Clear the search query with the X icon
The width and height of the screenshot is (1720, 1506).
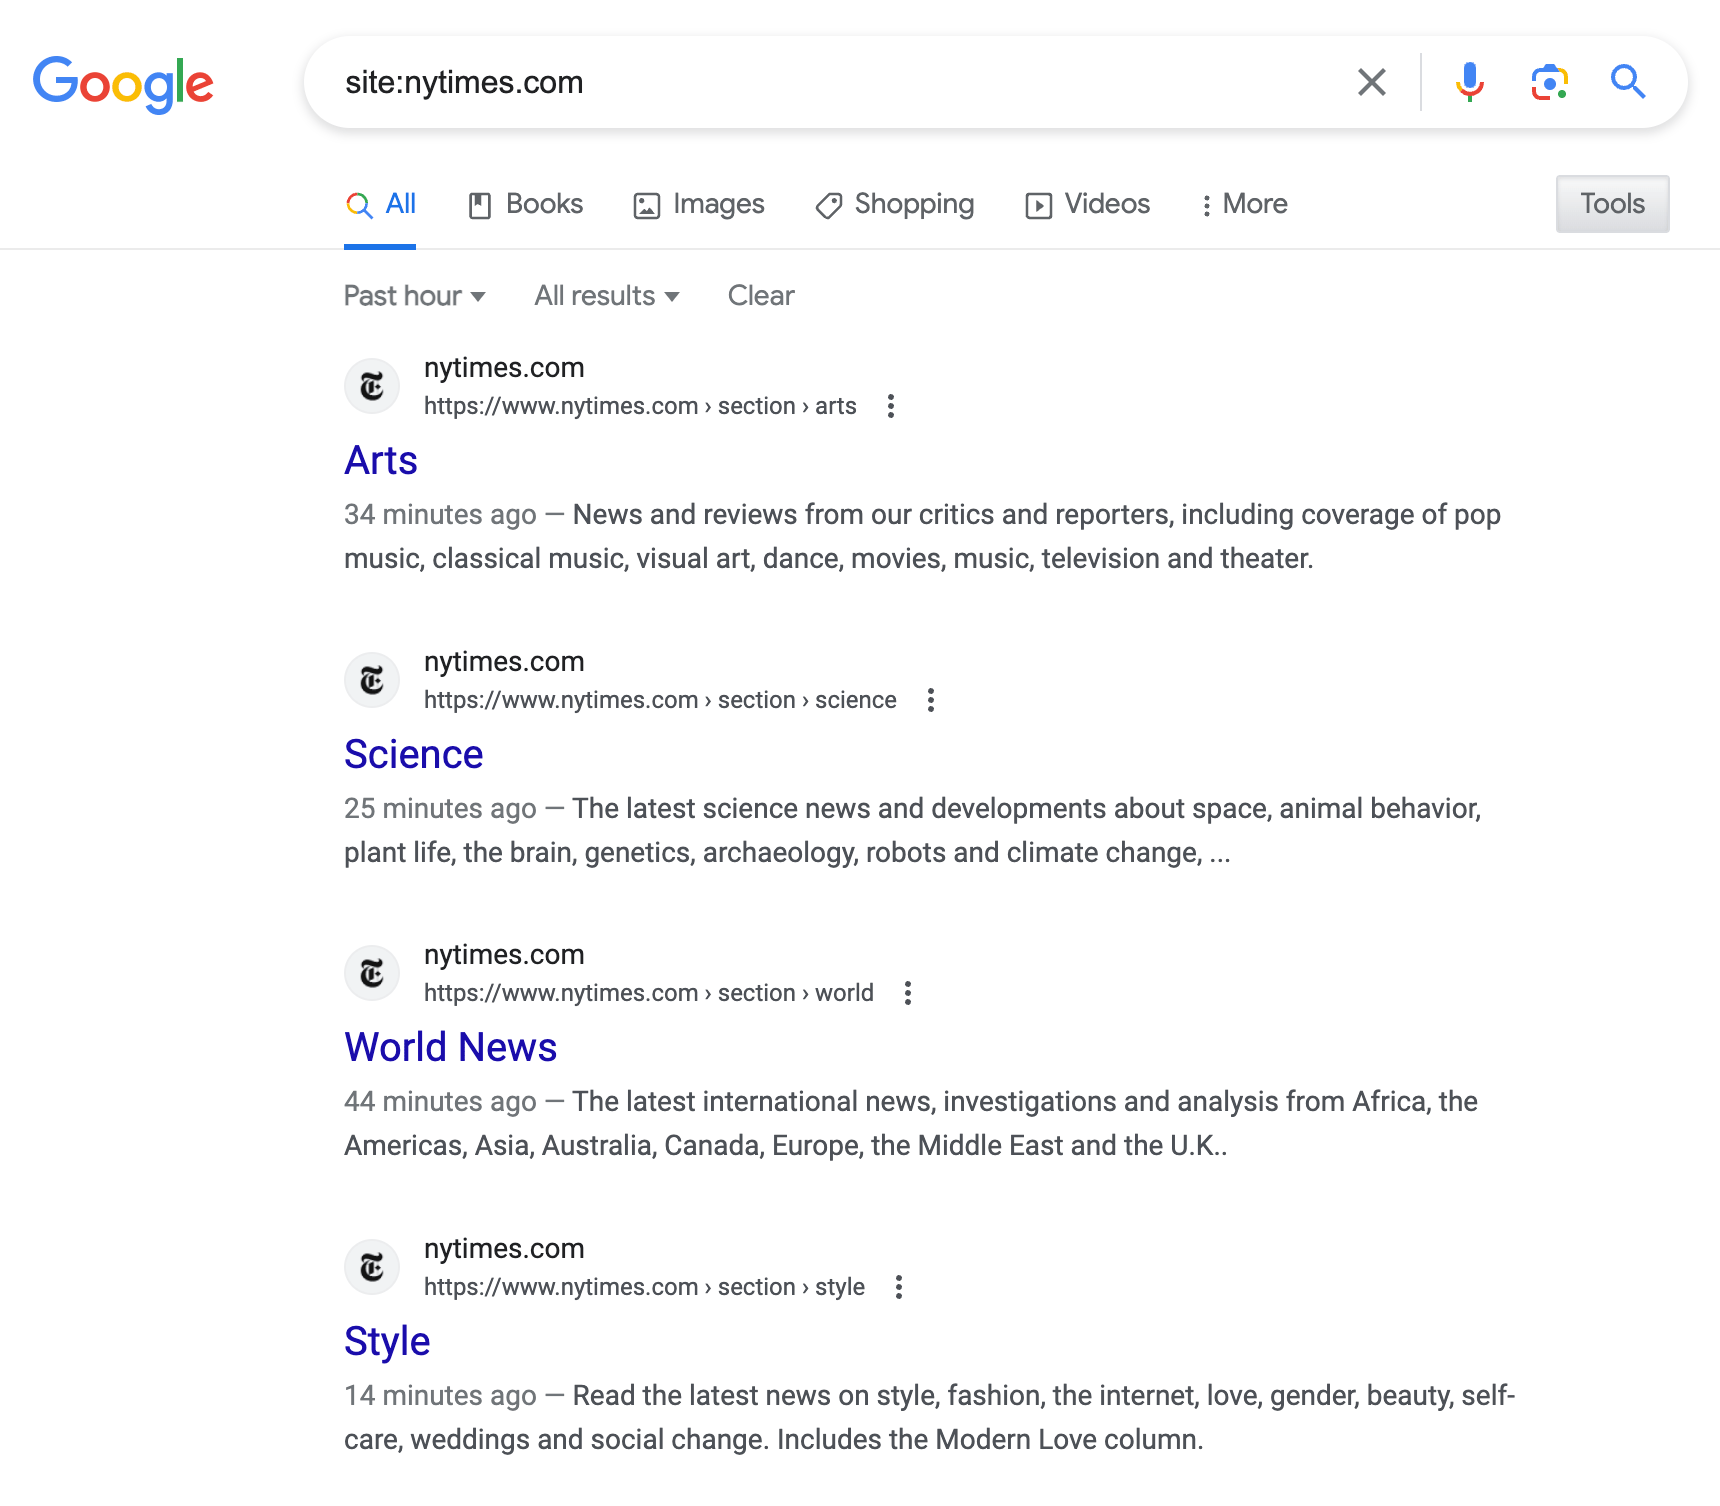(x=1372, y=83)
